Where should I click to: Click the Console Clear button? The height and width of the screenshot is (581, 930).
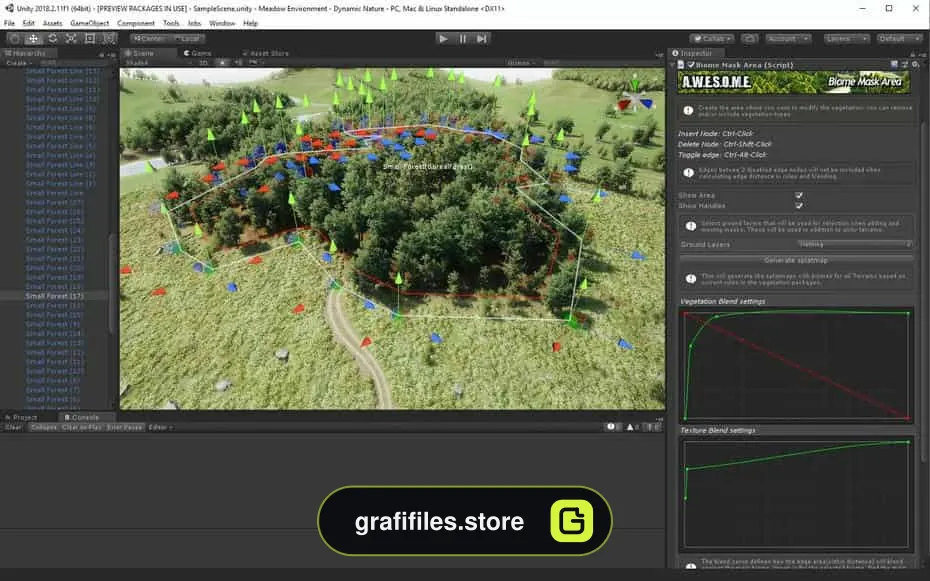(x=14, y=427)
